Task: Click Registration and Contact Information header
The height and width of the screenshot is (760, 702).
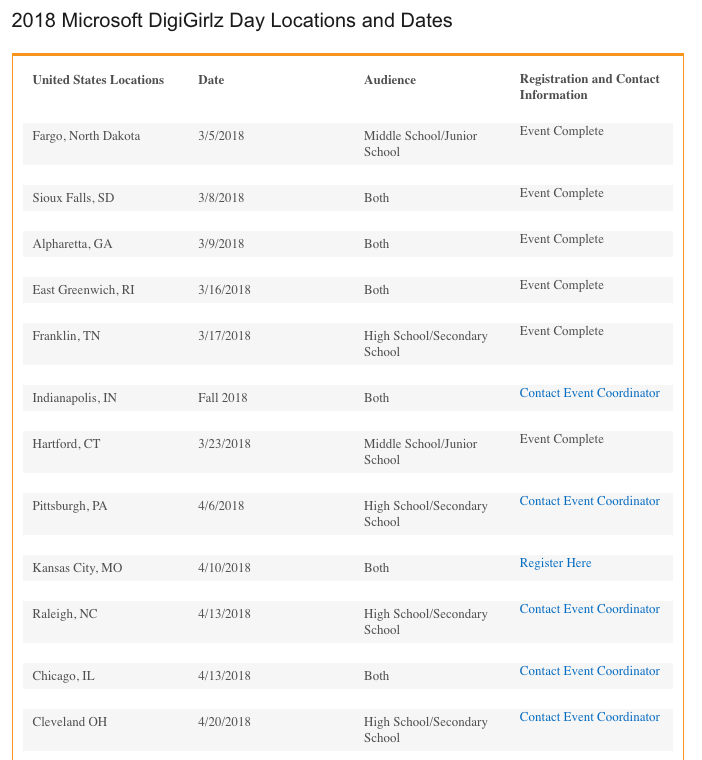Action: pos(589,87)
